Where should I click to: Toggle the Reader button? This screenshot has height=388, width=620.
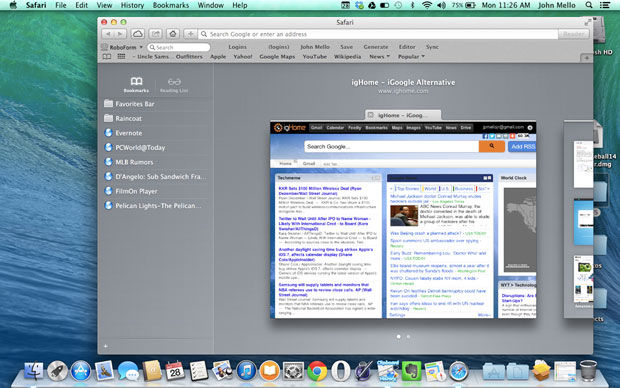(573, 34)
